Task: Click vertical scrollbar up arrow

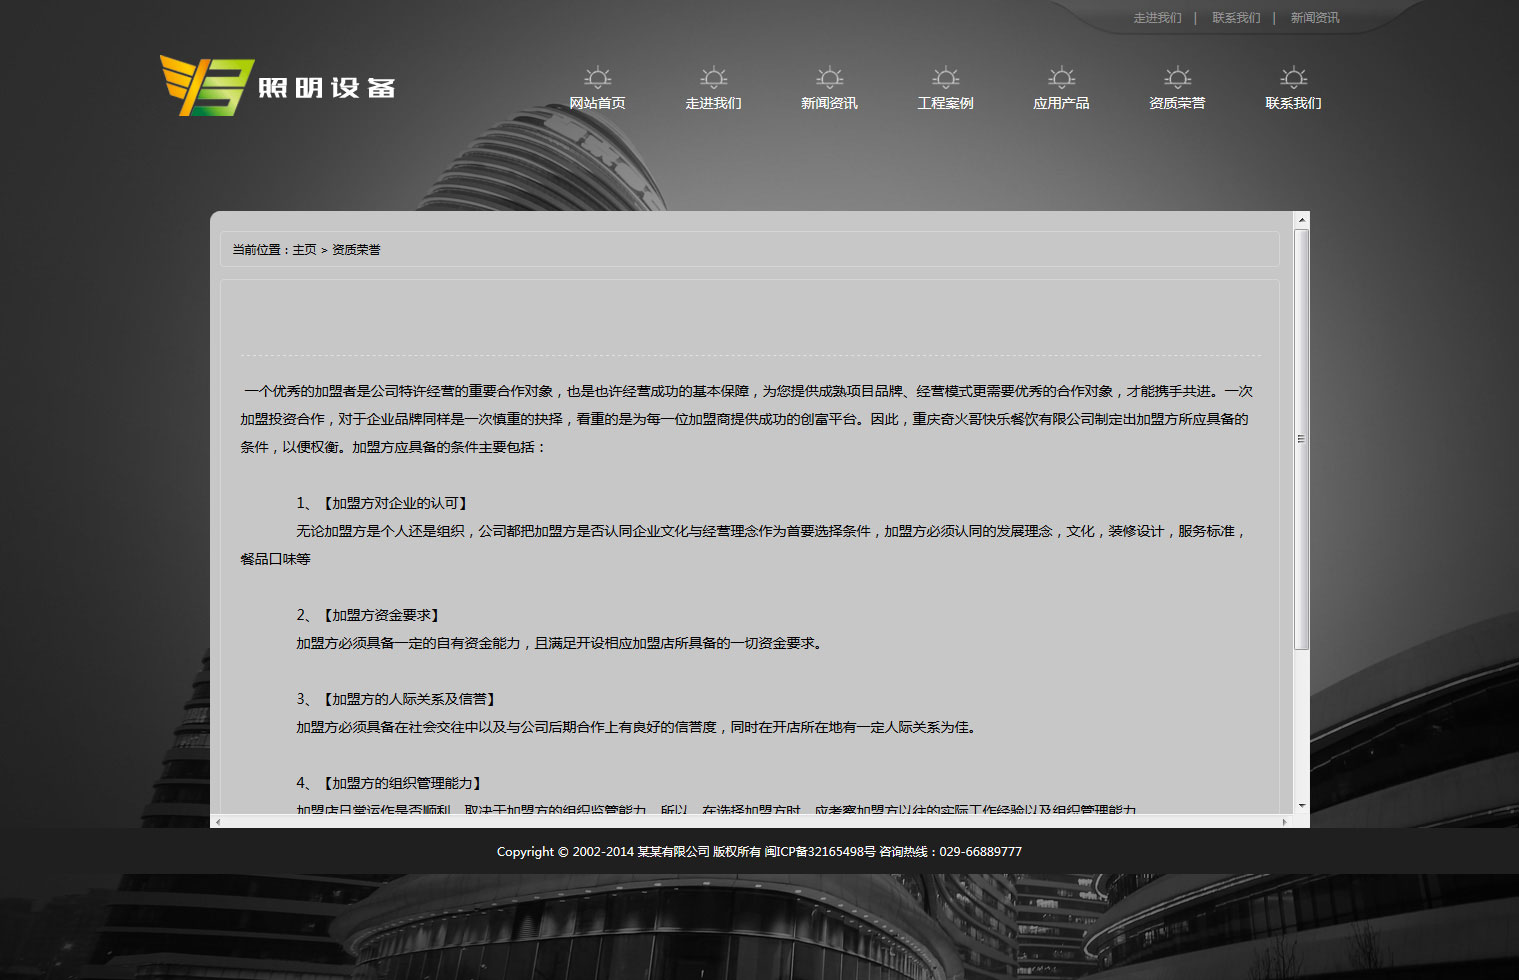Action: tap(1301, 220)
